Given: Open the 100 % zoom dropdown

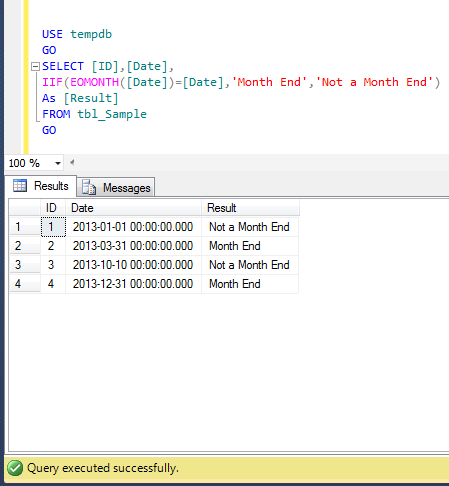Looking at the screenshot, I should [x=58, y=163].
